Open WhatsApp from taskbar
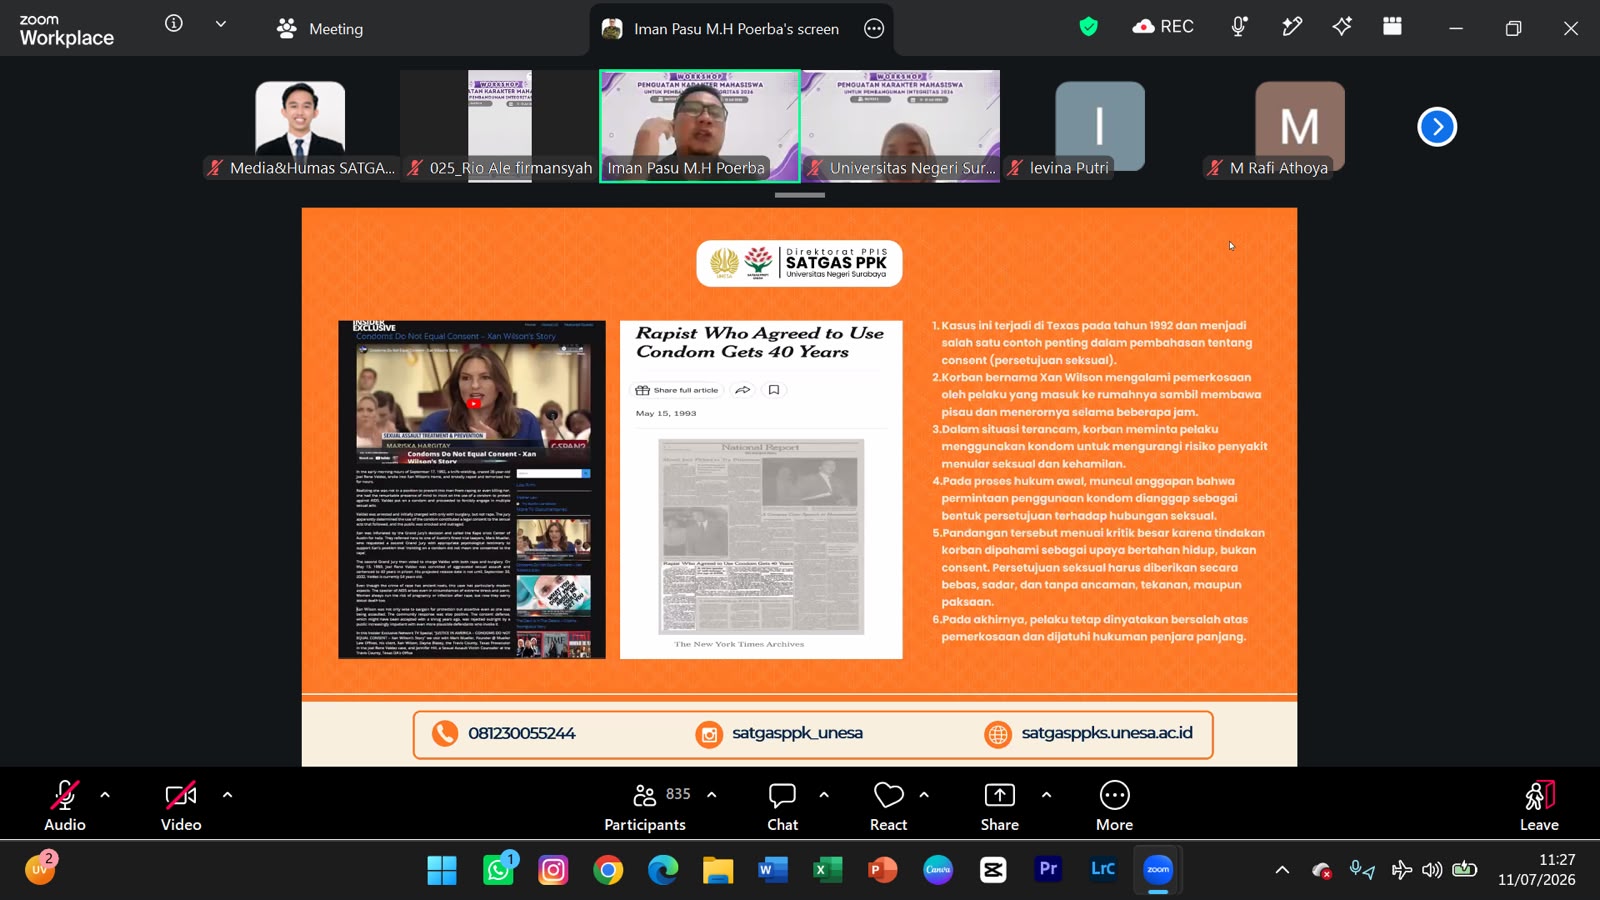This screenshot has height=900, width=1600. click(x=499, y=870)
